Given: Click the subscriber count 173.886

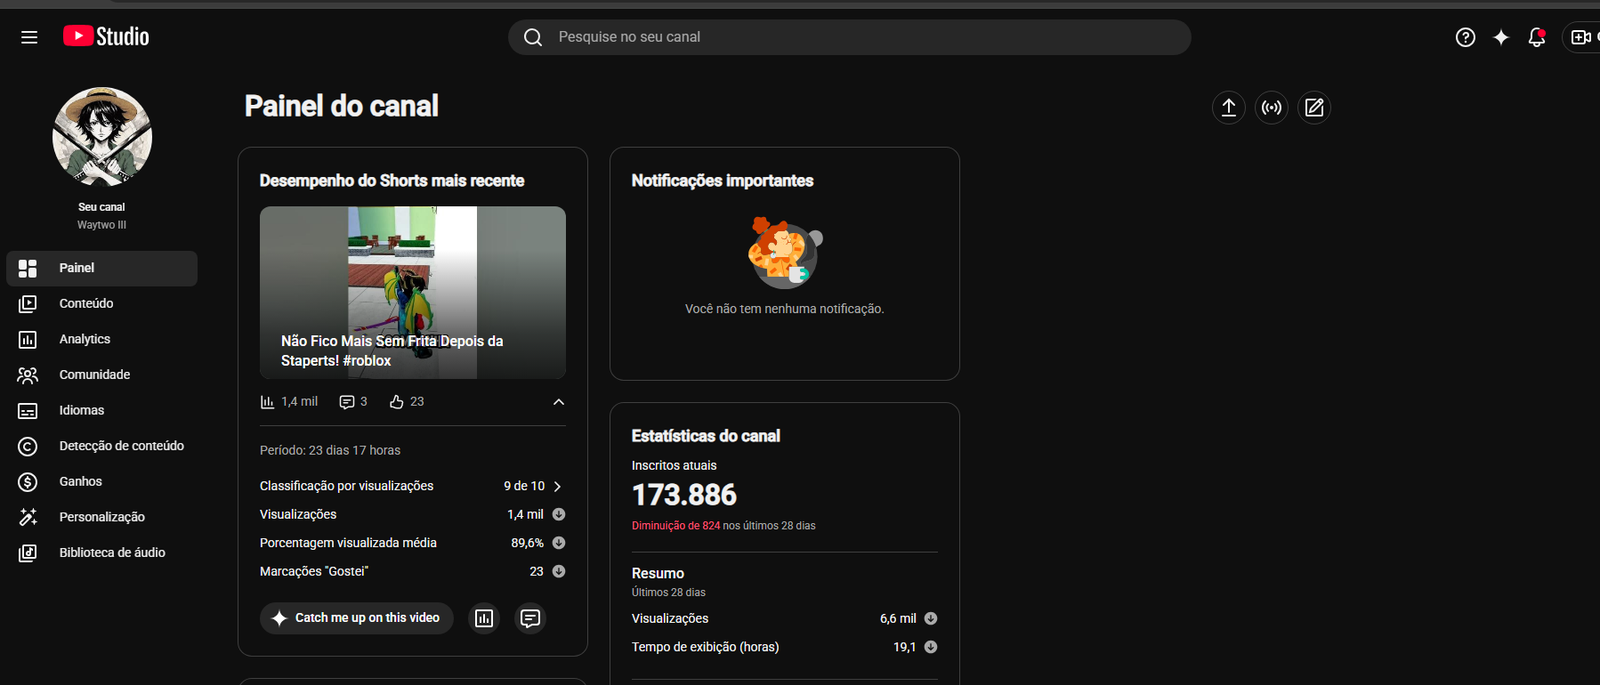Looking at the screenshot, I should 684,495.
